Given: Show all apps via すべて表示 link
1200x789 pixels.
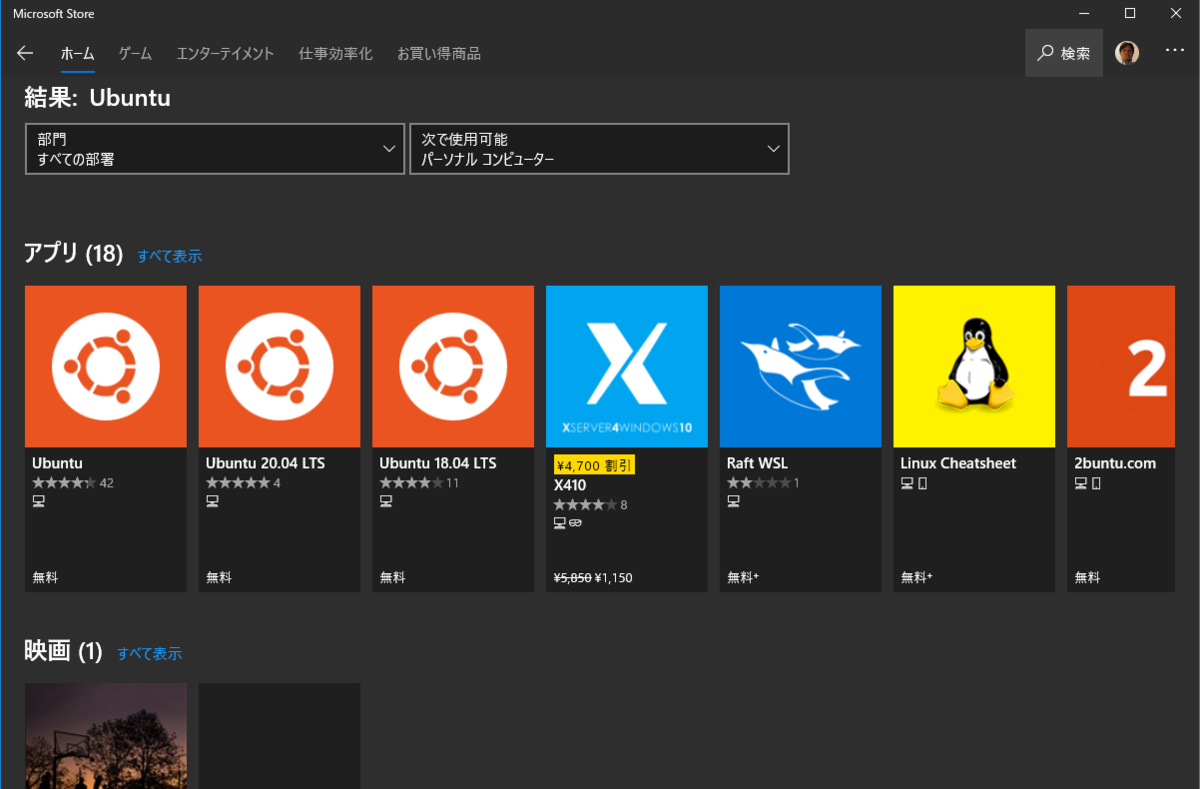Looking at the screenshot, I should coord(169,256).
